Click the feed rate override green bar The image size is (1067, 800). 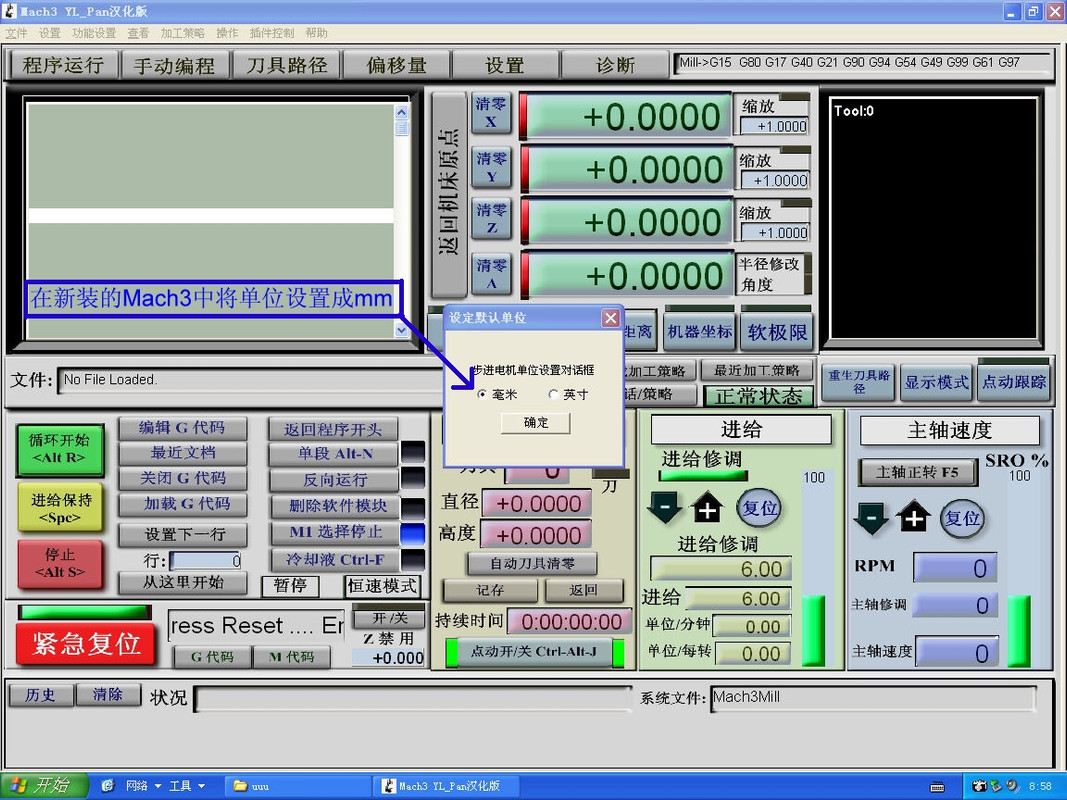(x=813, y=630)
